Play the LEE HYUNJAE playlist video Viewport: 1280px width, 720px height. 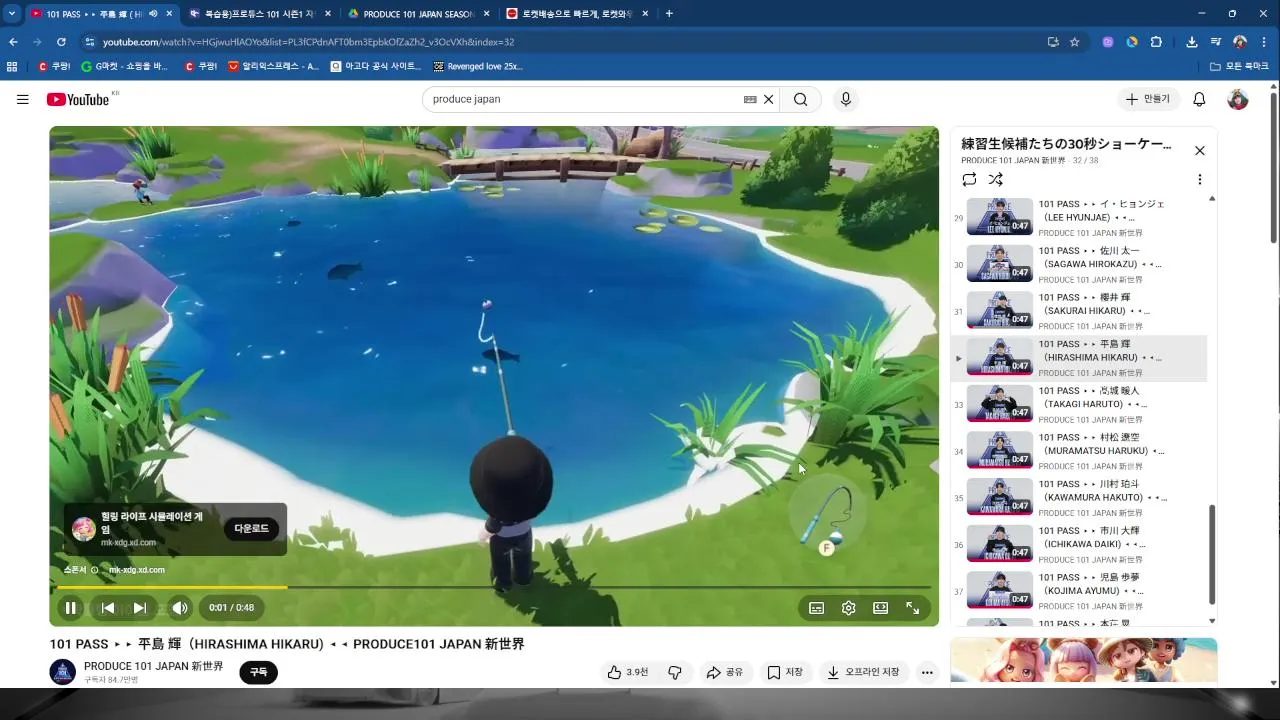click(1079, 217)
